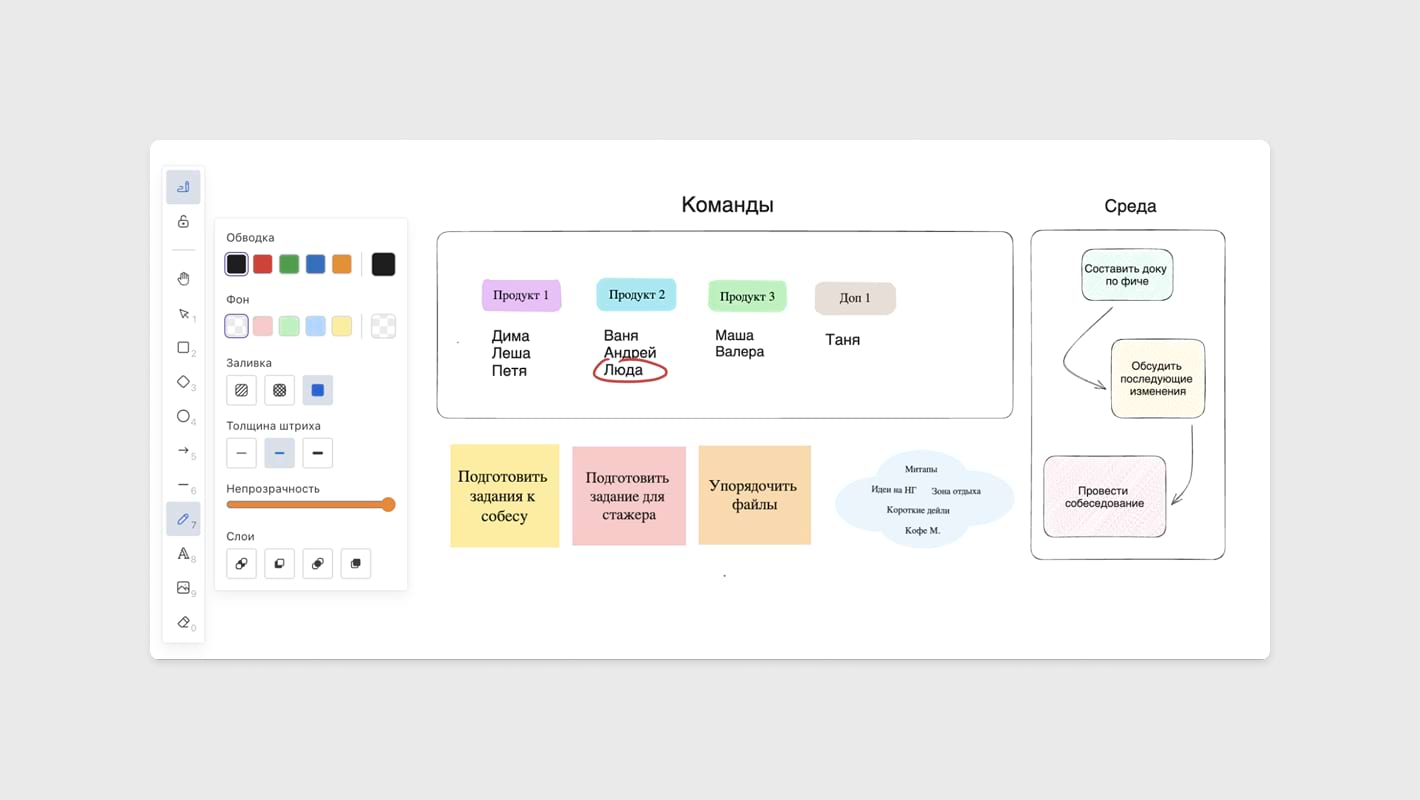Pick the Ellipse shape tool

183,416
